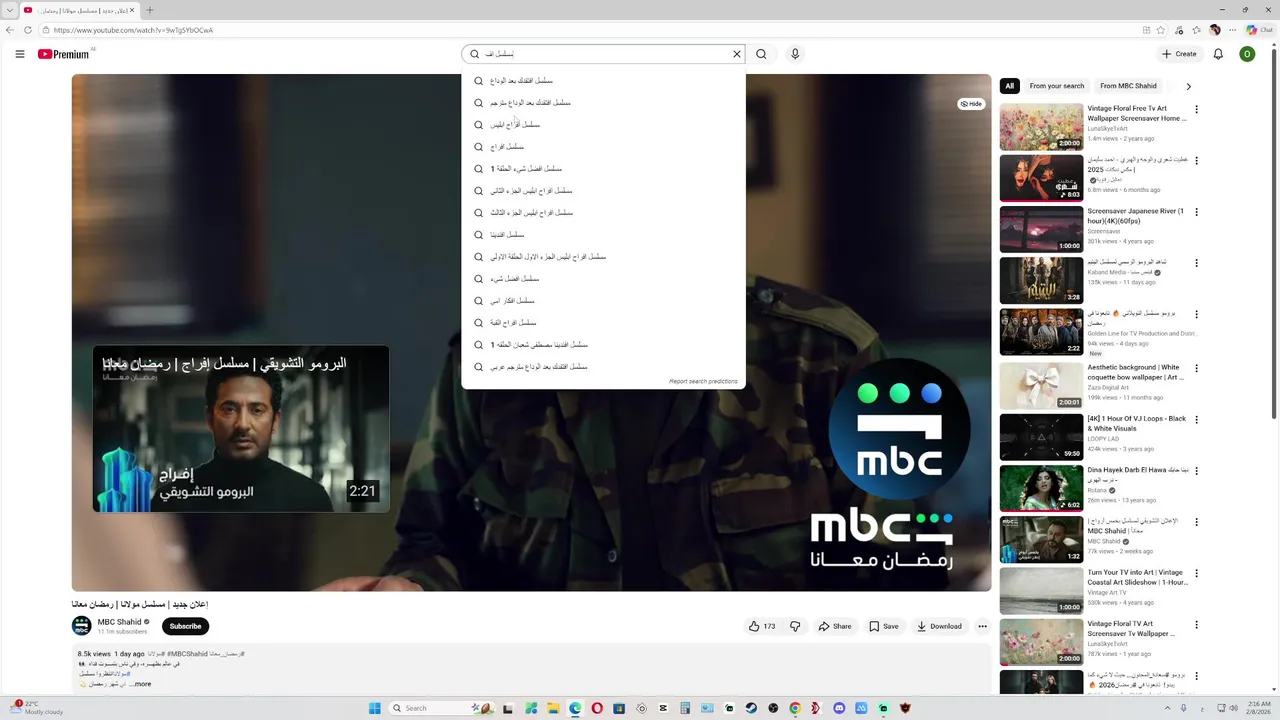Close the current YouTube browser tab
The image size is (1280, 720).
[132, 10]
